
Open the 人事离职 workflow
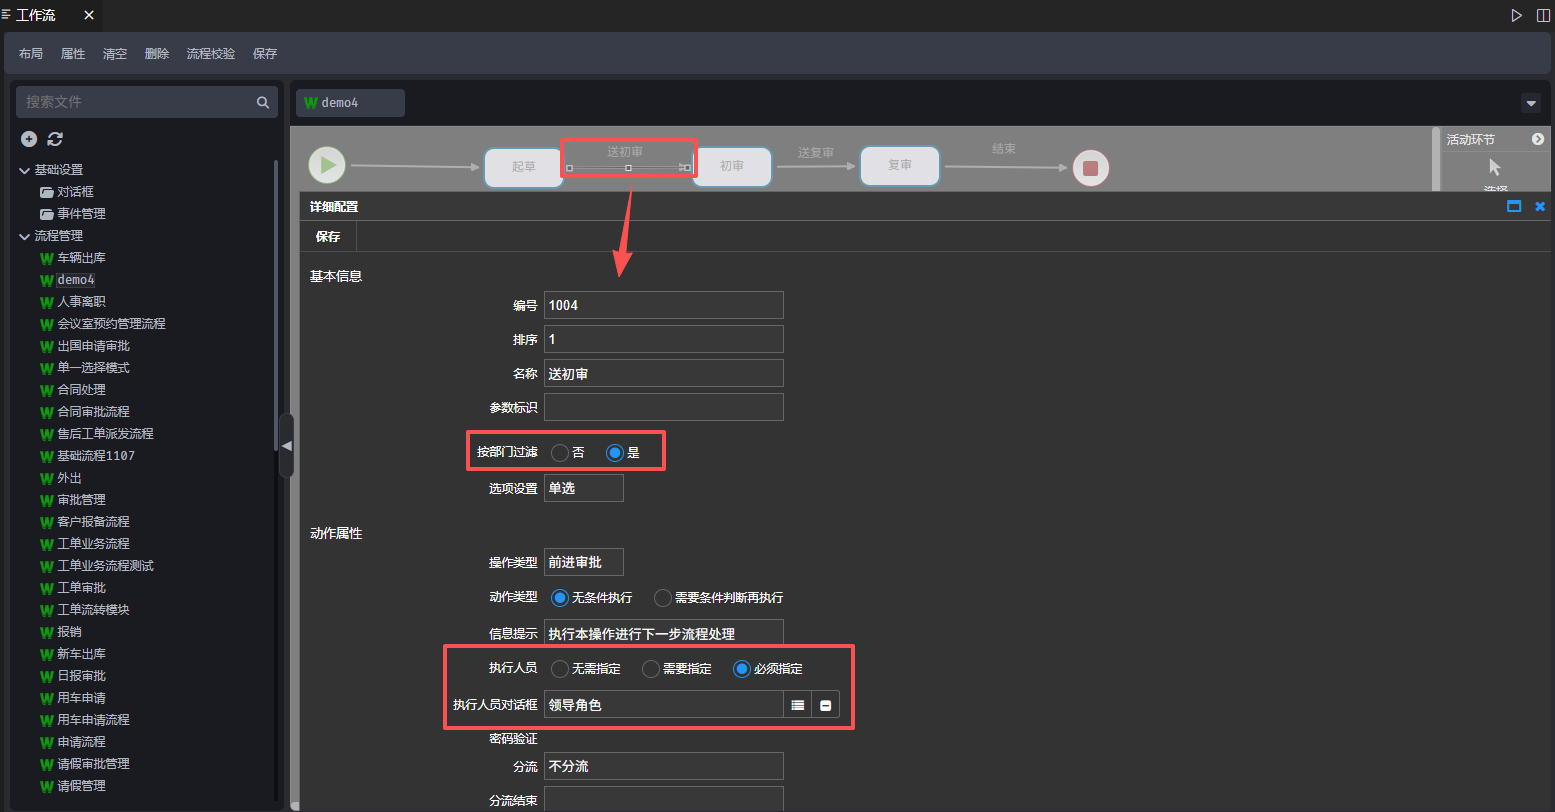(81, 302)
